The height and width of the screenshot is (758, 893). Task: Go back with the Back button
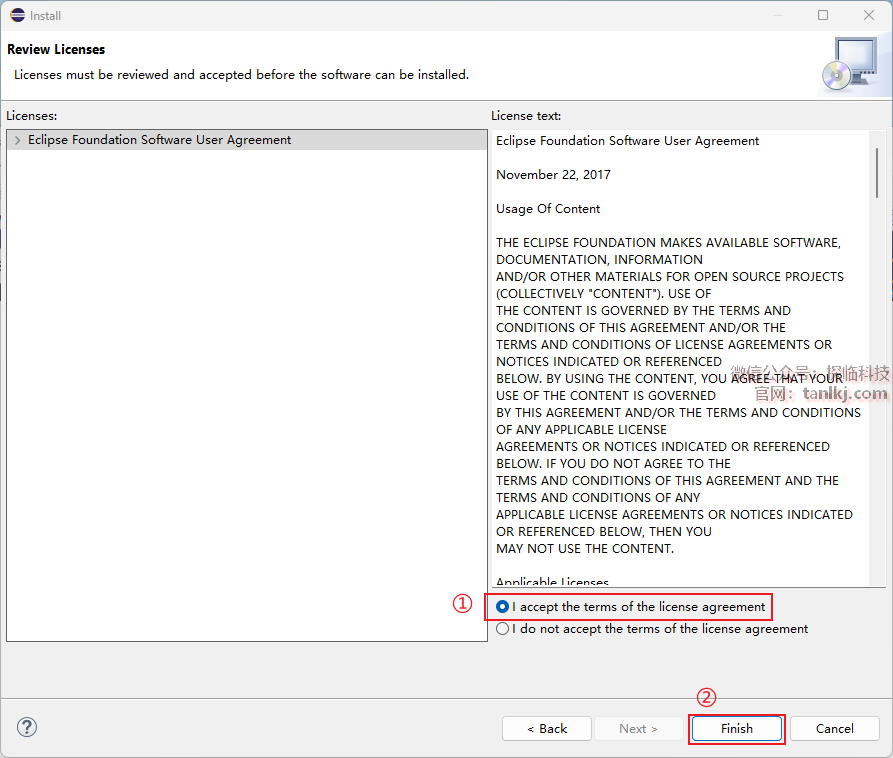point(547,728)
